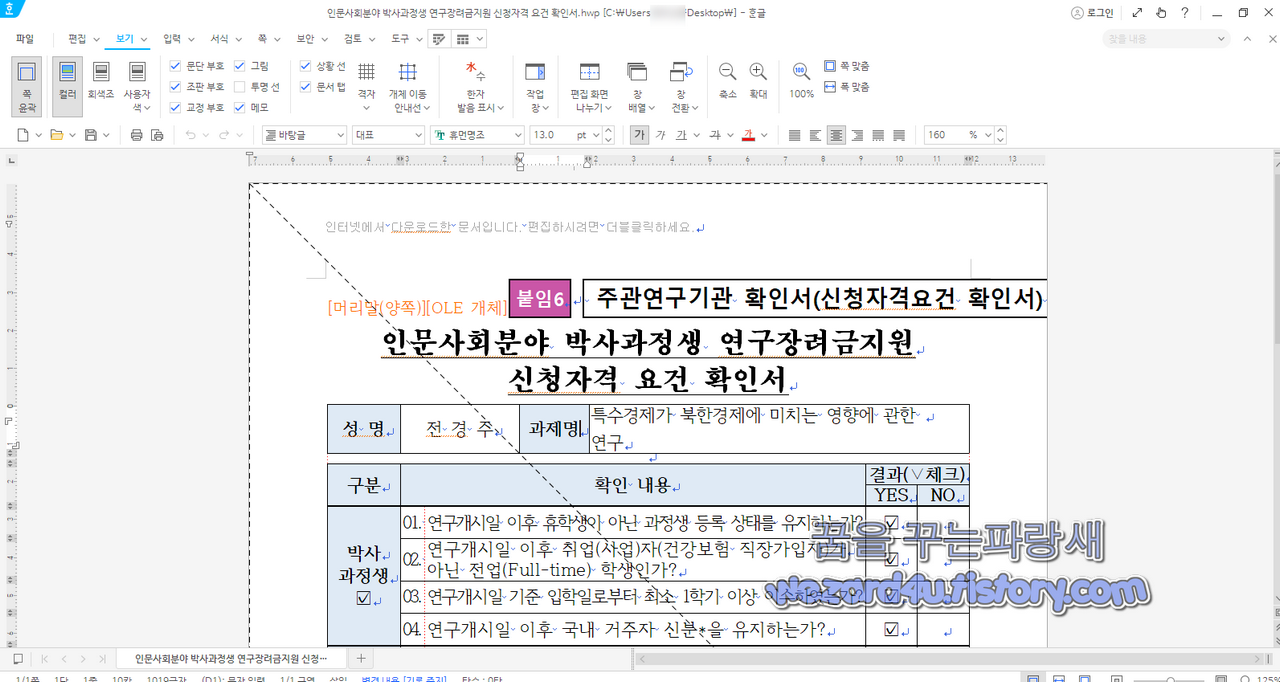Toggle bold formatting in the format toolbar
Image resolution: width=1280 pixels, height=682 pixels.
point(639,134)
